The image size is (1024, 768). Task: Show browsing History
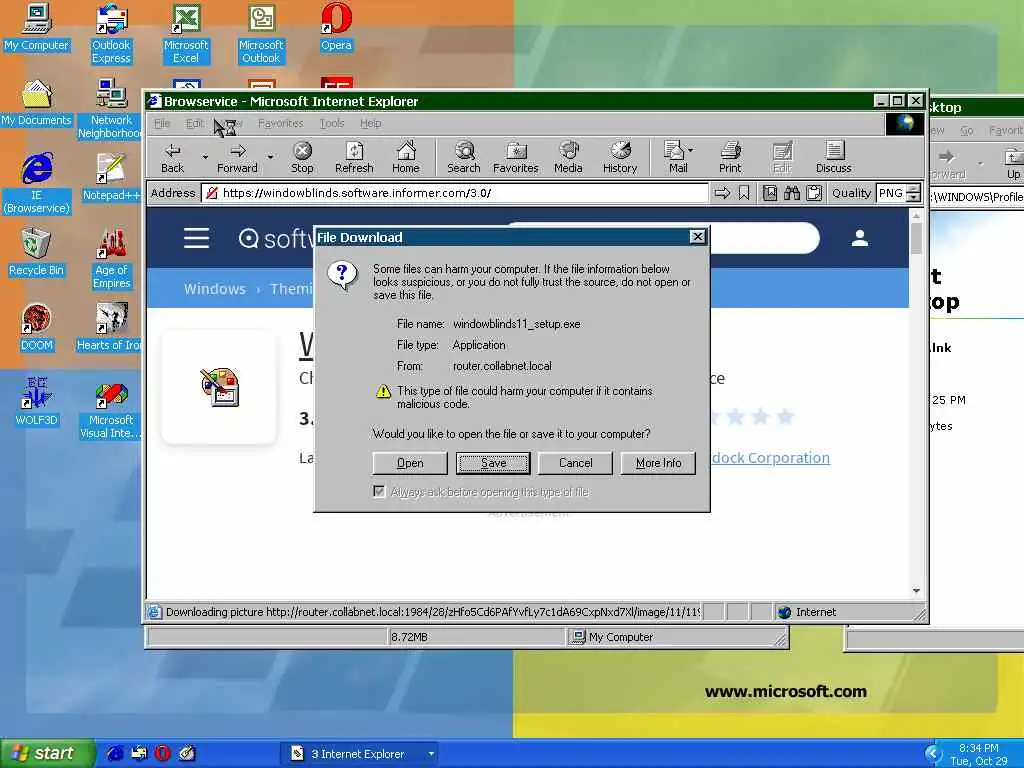tap(620, 157)
